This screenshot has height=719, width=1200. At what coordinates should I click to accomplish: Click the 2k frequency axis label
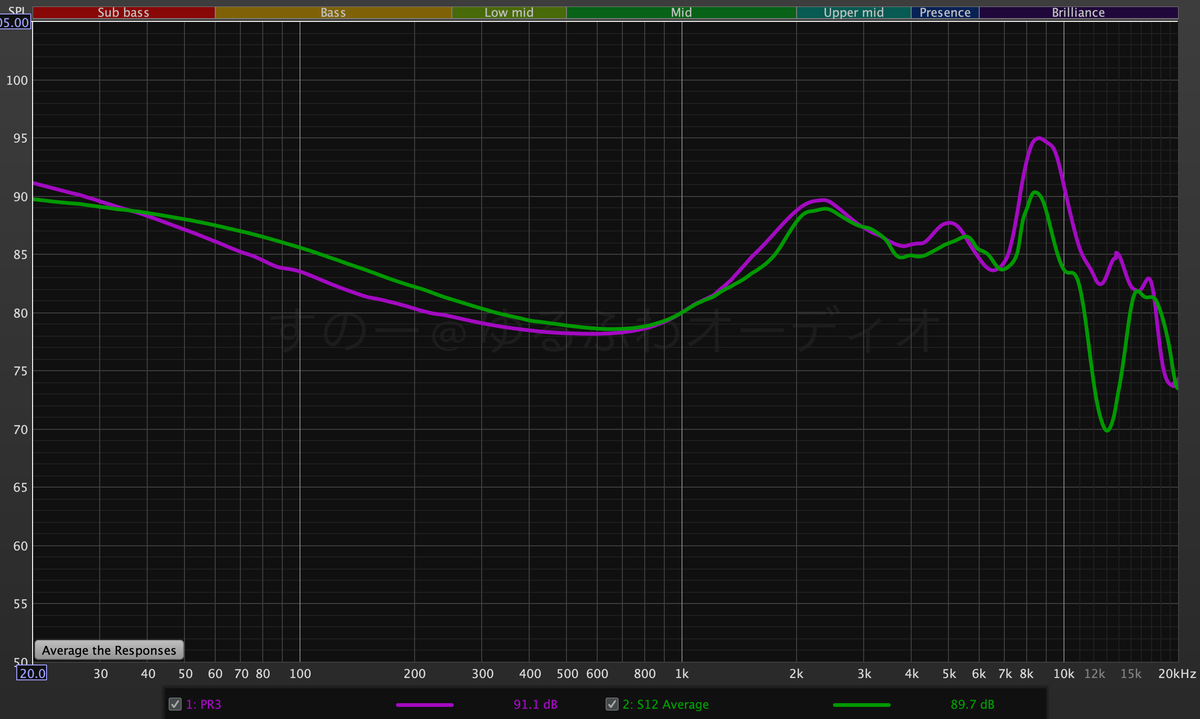[796, 674]
